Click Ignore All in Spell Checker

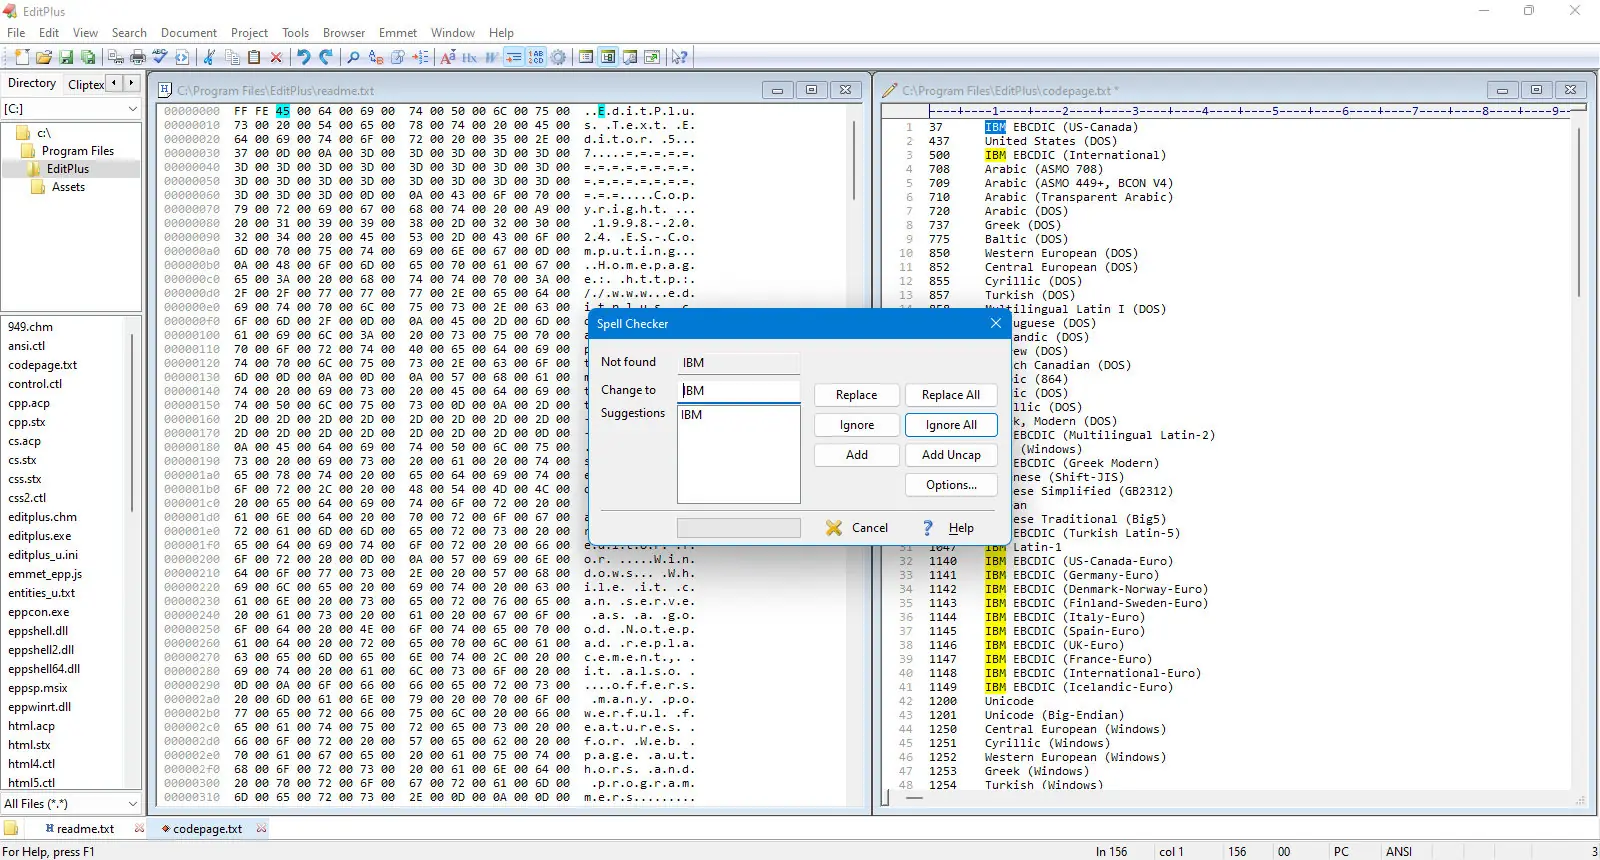[951, 425]
